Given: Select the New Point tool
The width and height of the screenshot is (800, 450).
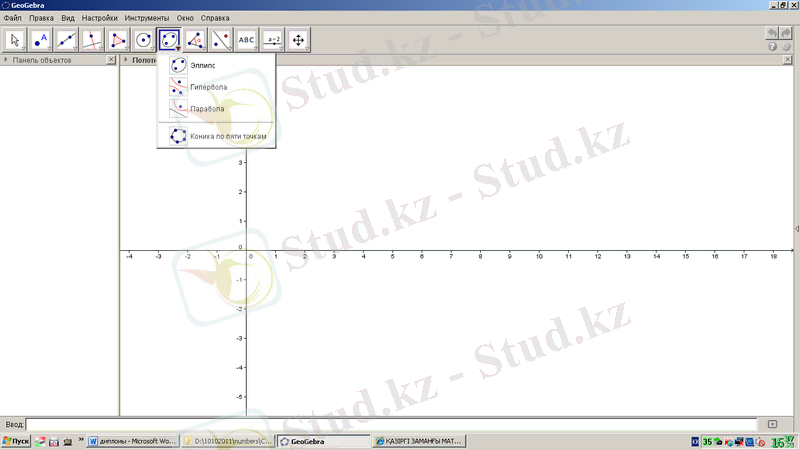Looking at the screenshot, I should [x=40, y=40].
